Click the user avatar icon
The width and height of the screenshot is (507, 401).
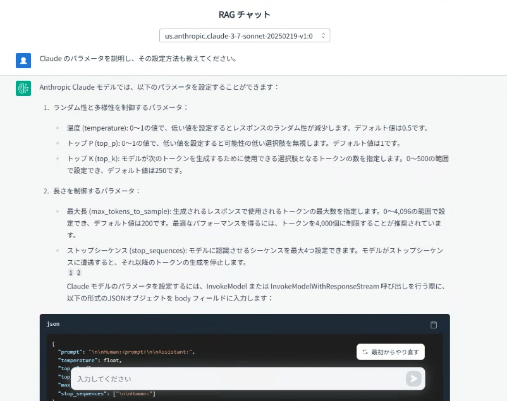click(23, 60)
